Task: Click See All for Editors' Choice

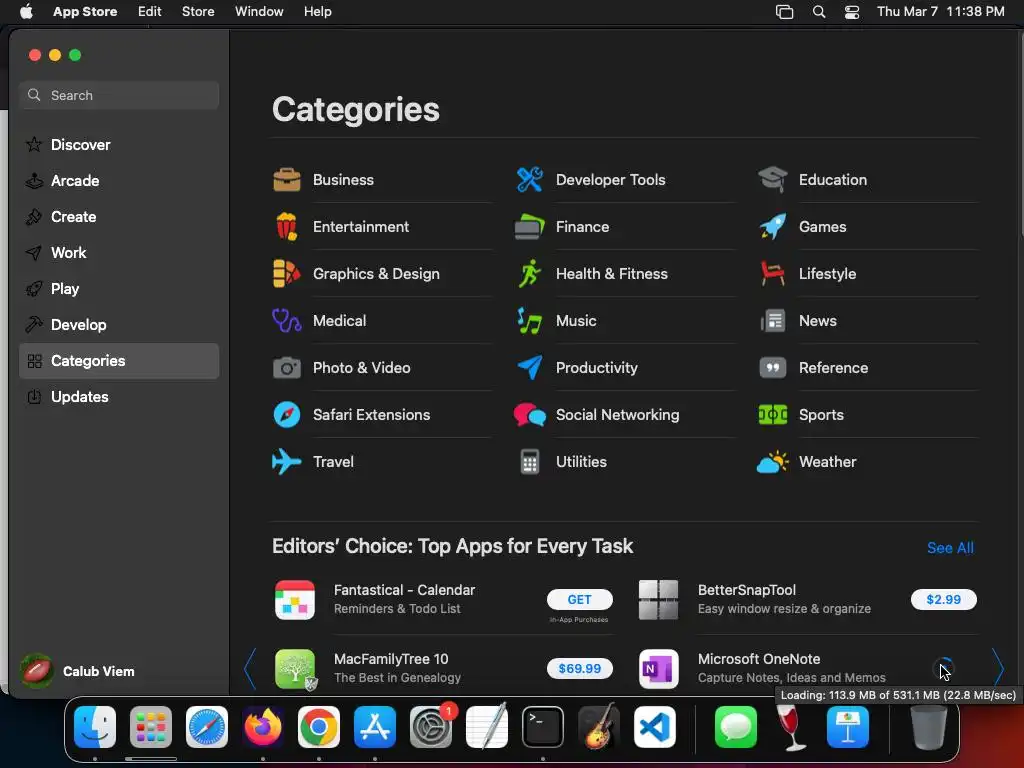Action: (x=950, y=548)
